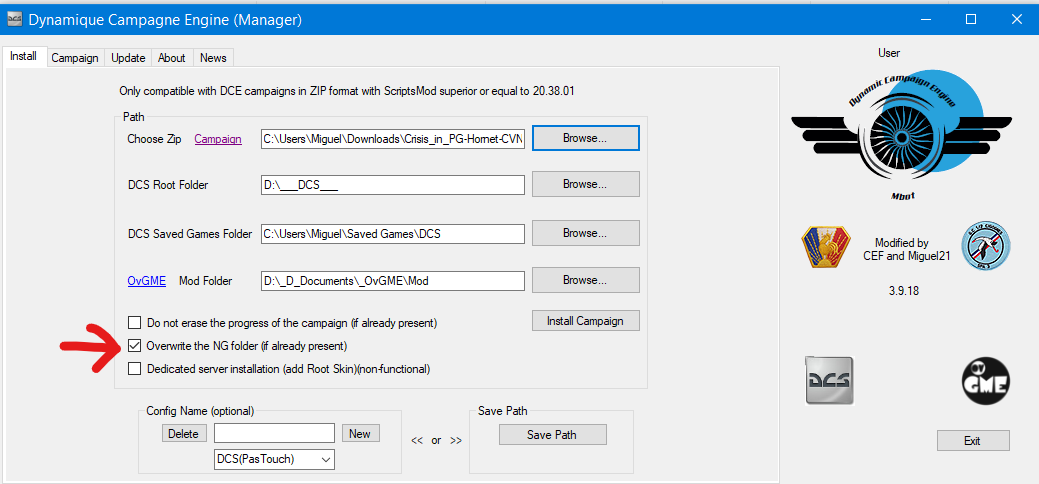This screenshot has height=484, width=1039.
Task: Open the Campaign tab
Action: (x=75, y=58)
